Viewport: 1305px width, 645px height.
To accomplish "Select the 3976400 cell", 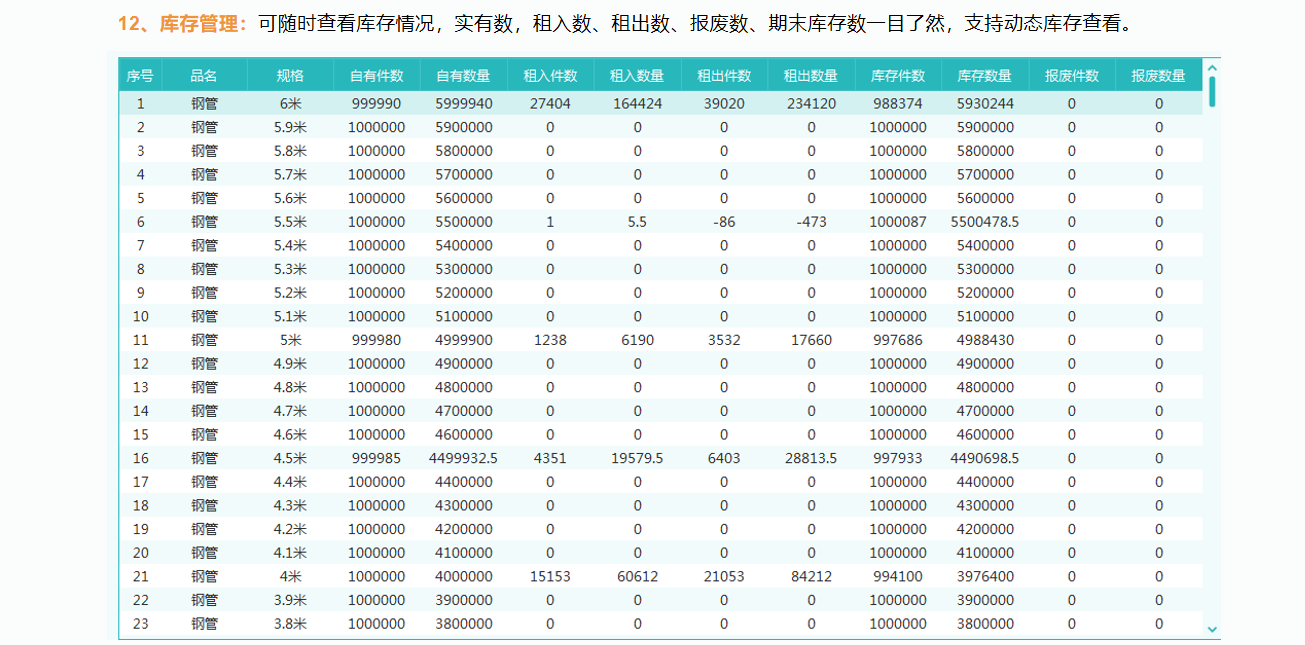I will pos(985,576).
